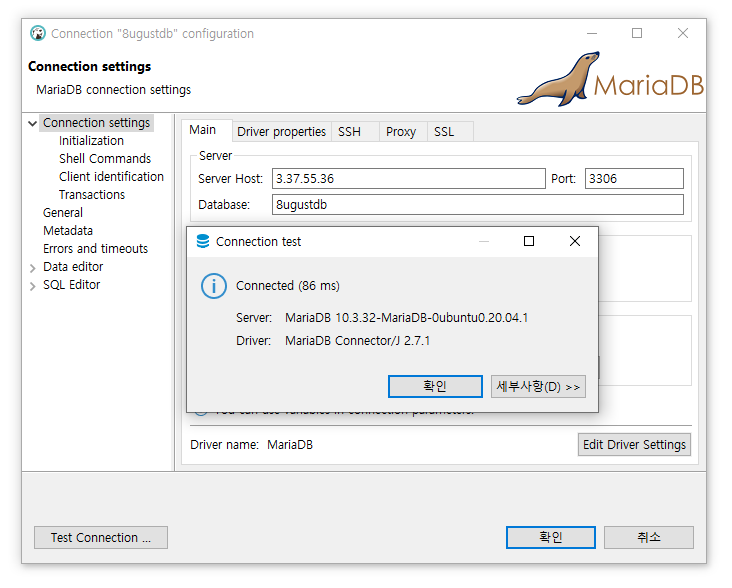The width and height of the screenshot is (732, 588).
Task: Minimize the connection configuration window
Action: [592, 33]
